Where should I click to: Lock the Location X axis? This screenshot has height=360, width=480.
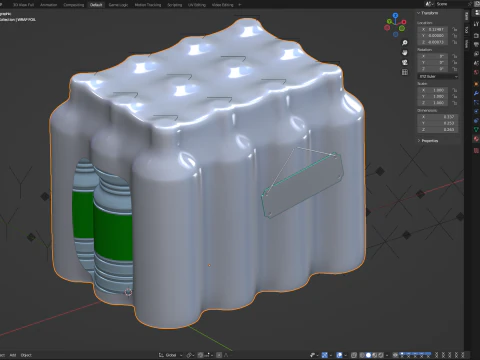[x=454, y=29]
